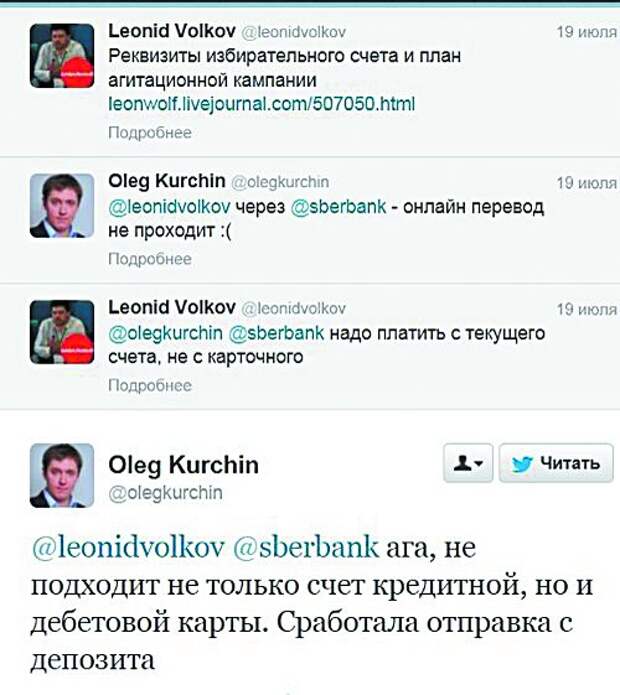Screen dimensions: 620x695
Task: Open Leonid Volkov's avatar in first tweet
Action: tap(62, 56)
